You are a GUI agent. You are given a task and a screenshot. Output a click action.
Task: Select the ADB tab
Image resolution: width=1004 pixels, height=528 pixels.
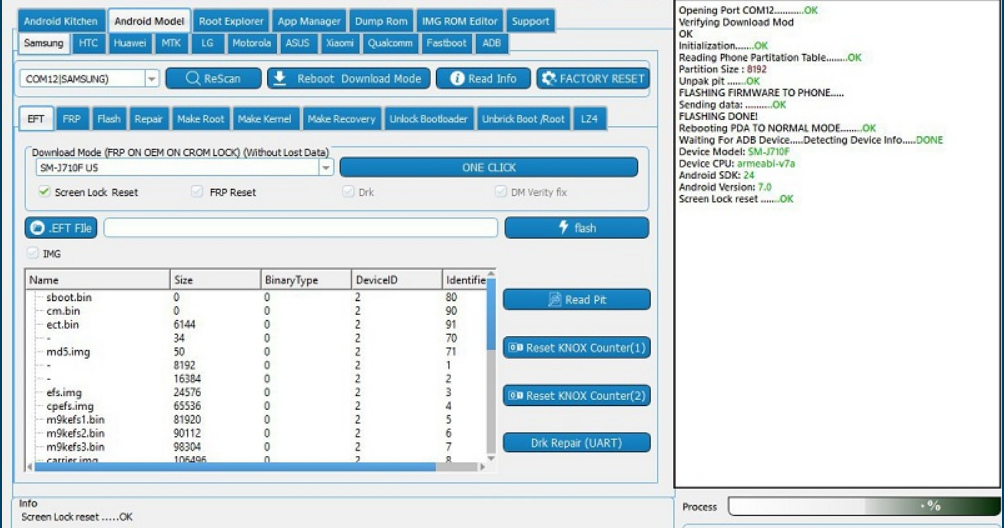[492, 43]
